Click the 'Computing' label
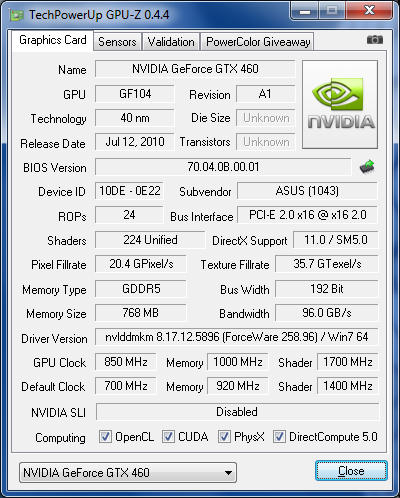 pyautogui.click(x=60, y=438)
